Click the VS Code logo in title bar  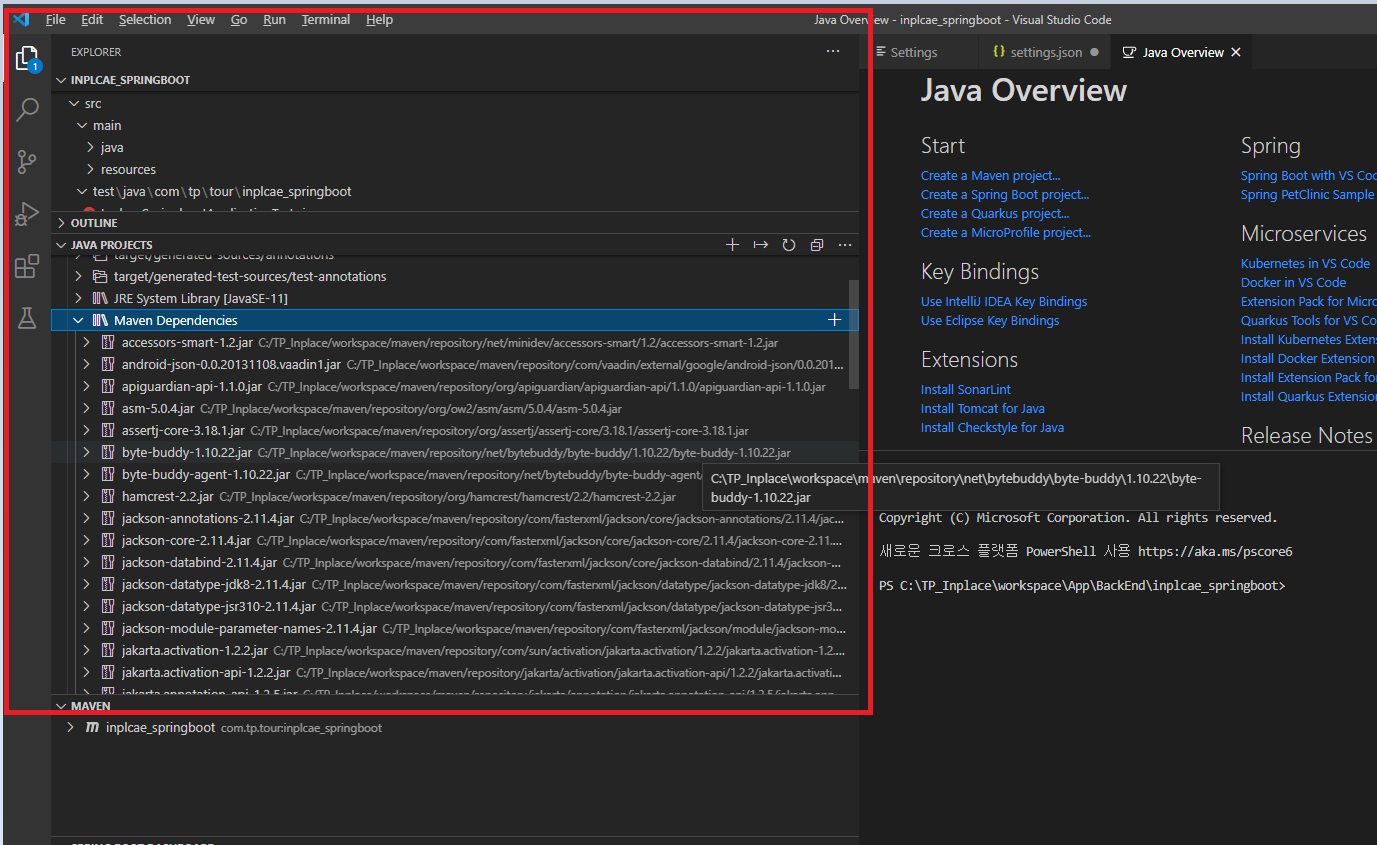click(21, 19)
